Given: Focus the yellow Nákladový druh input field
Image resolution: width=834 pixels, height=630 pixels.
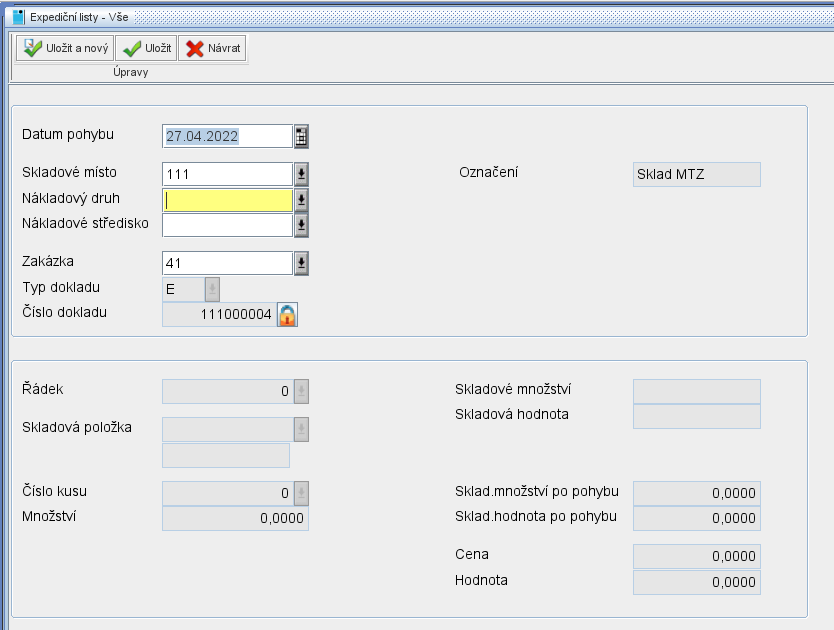Looking at the screenshot, I should (227, 200).
